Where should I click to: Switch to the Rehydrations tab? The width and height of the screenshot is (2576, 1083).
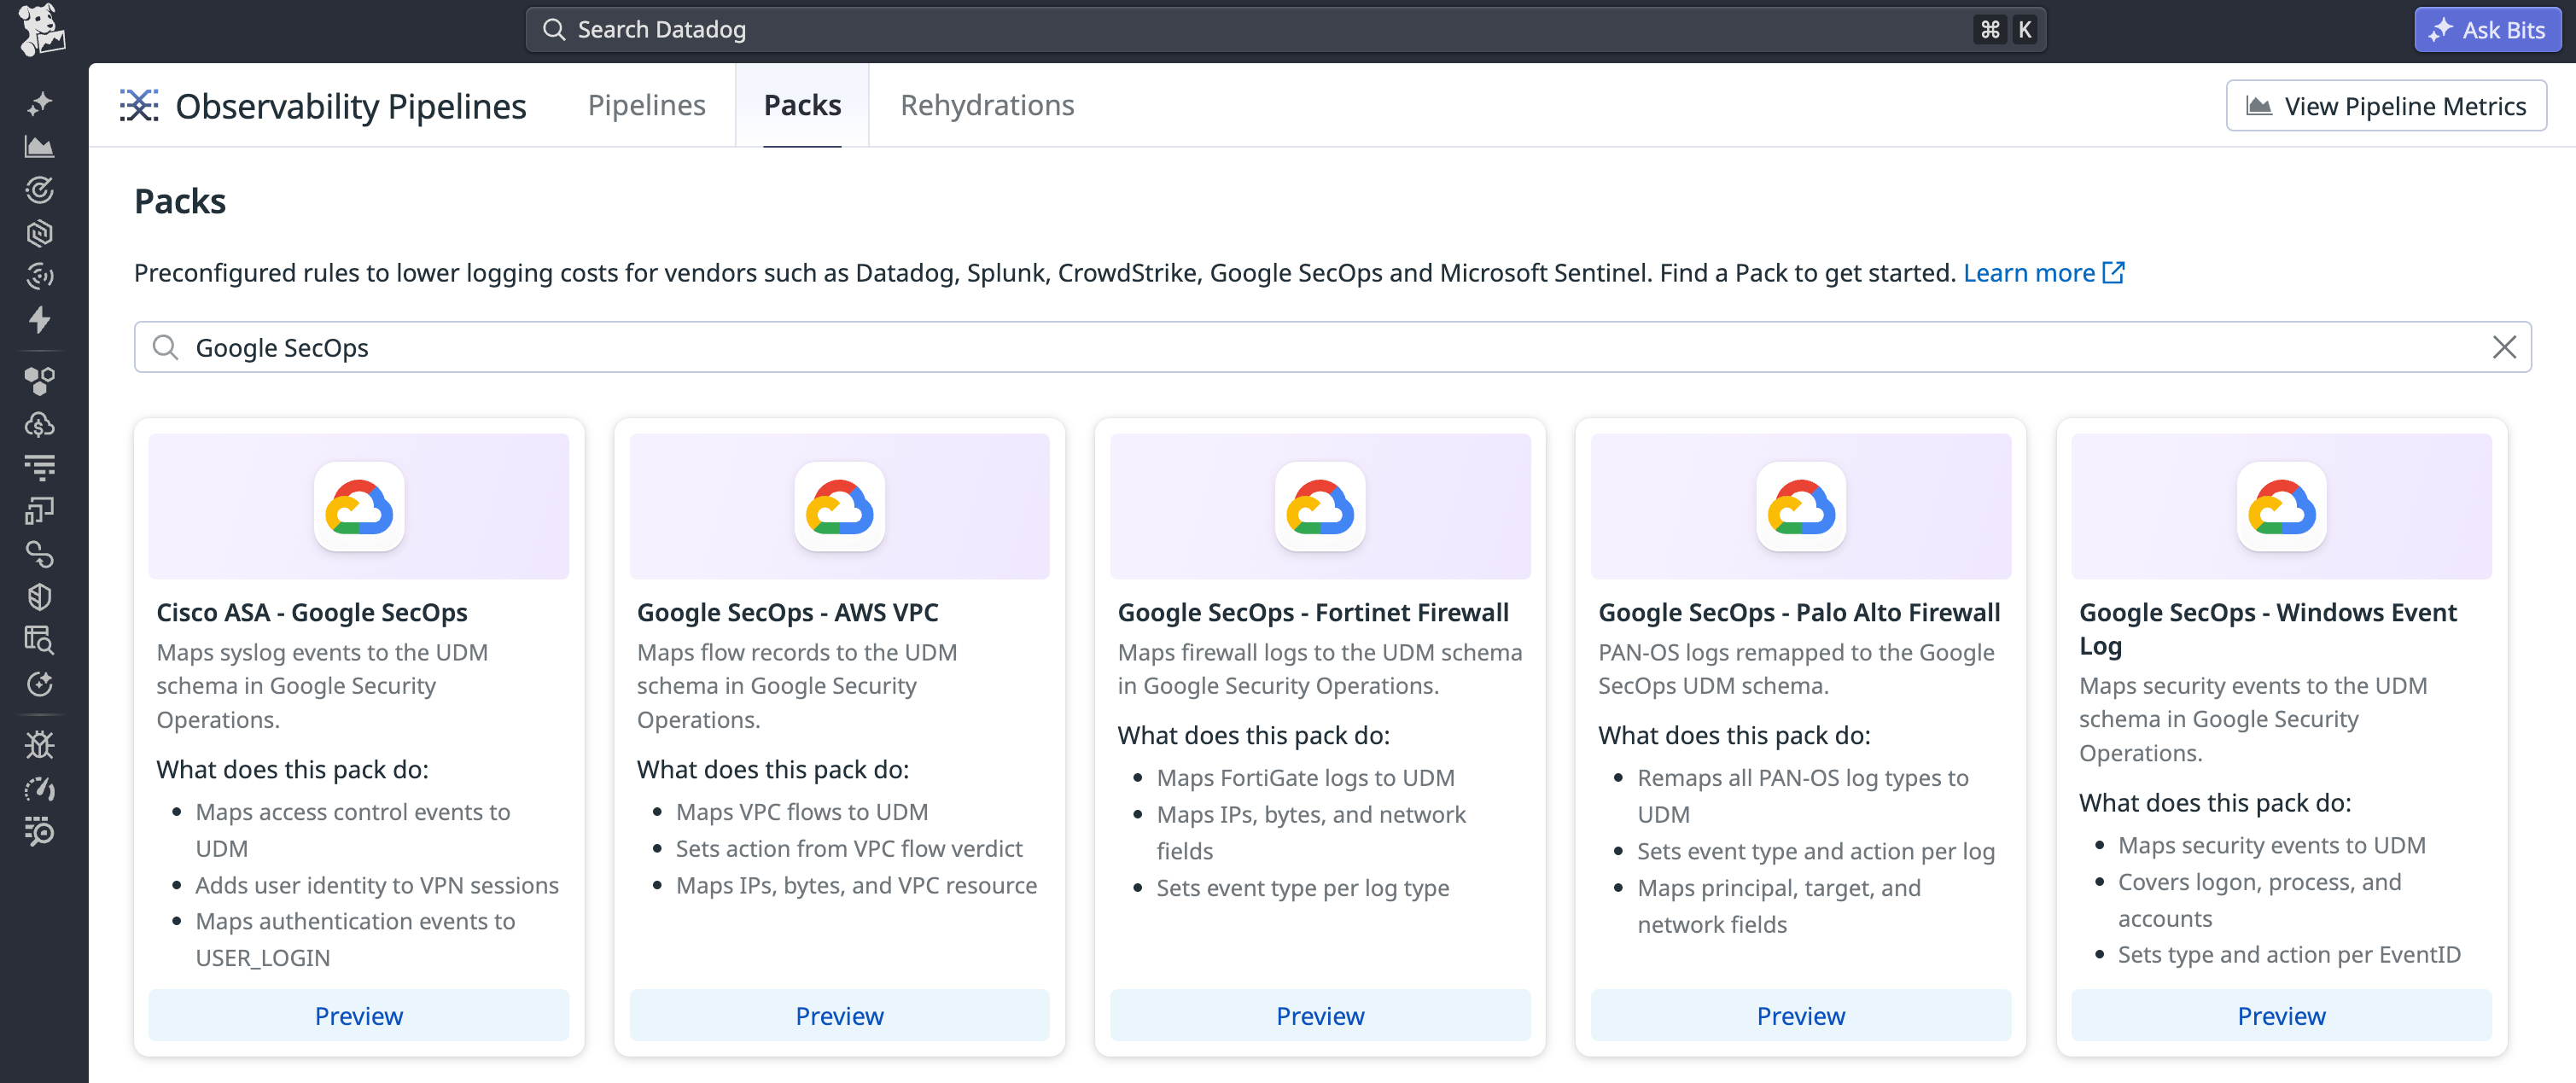click(987, 105)
